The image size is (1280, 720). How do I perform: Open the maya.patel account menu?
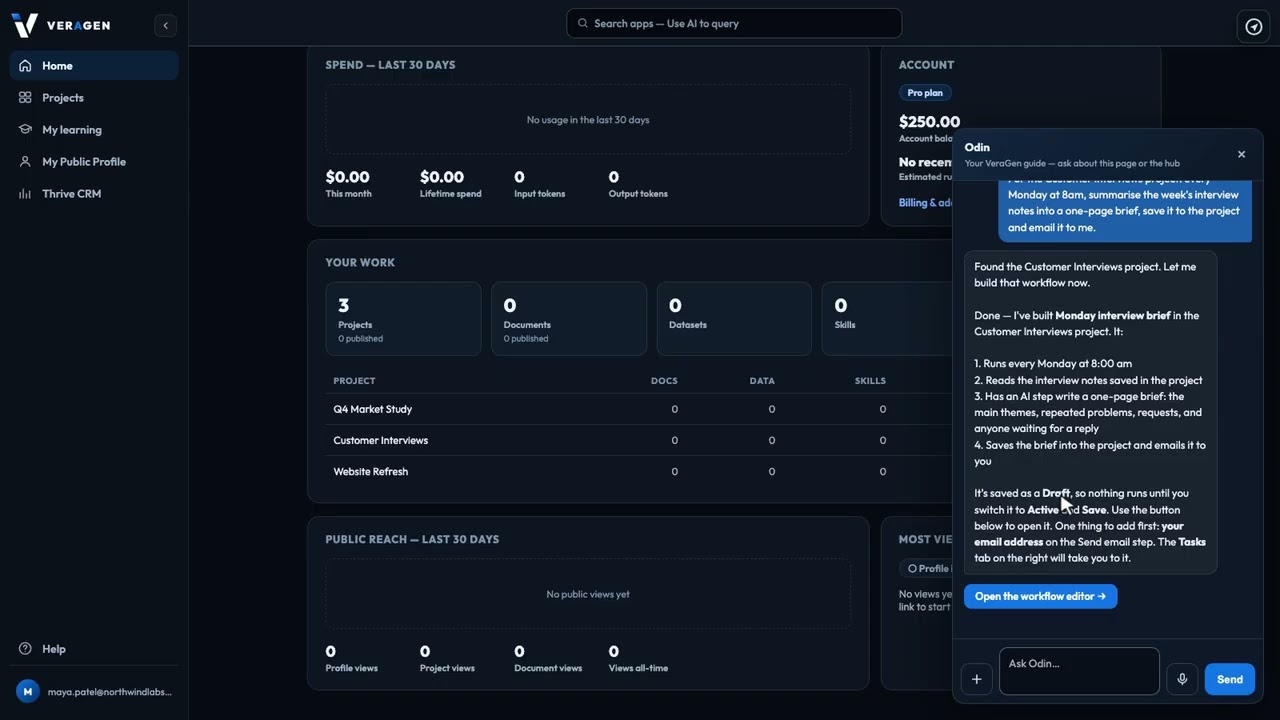(94, 692)
